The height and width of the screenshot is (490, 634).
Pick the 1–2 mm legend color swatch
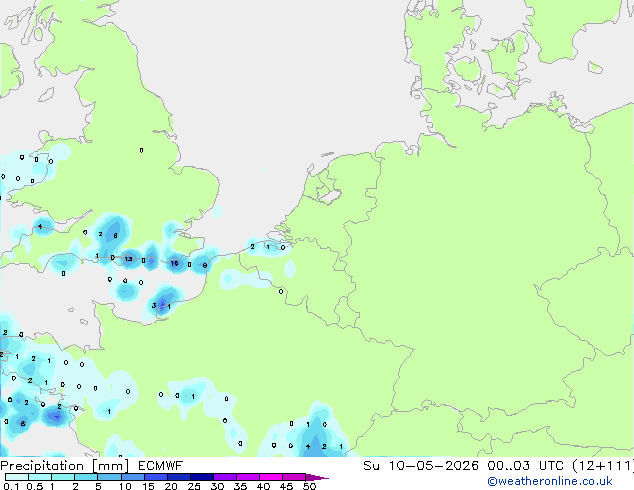63,477
